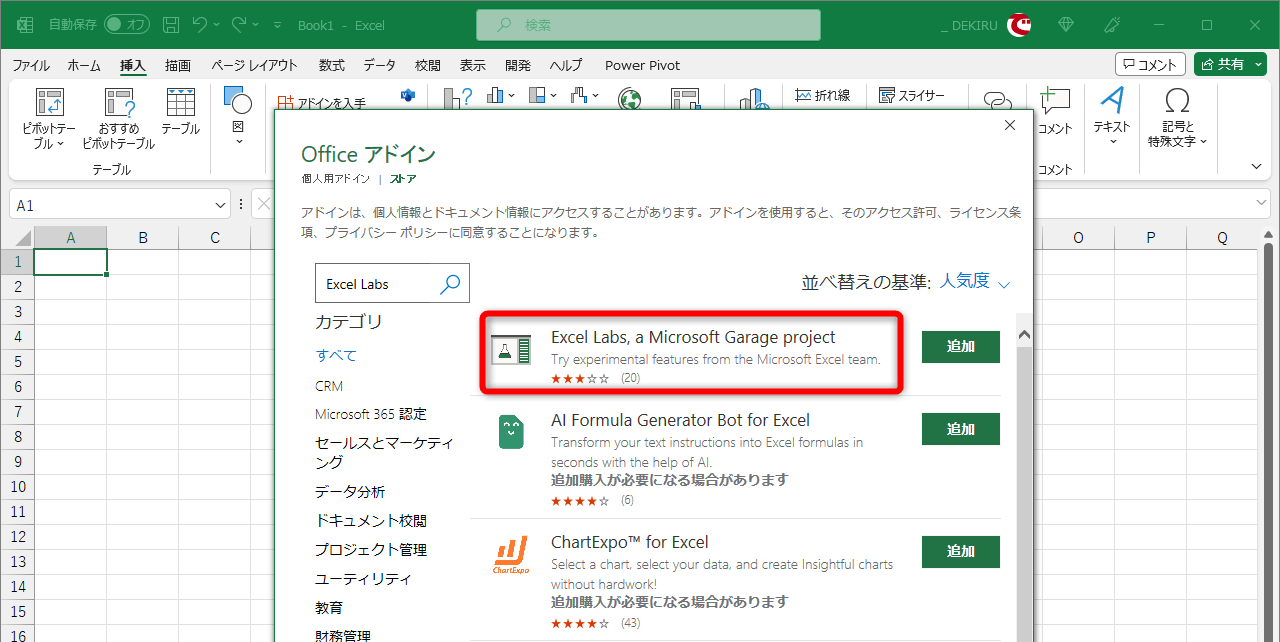Click the Maps globe chart icon

point(630,100)
